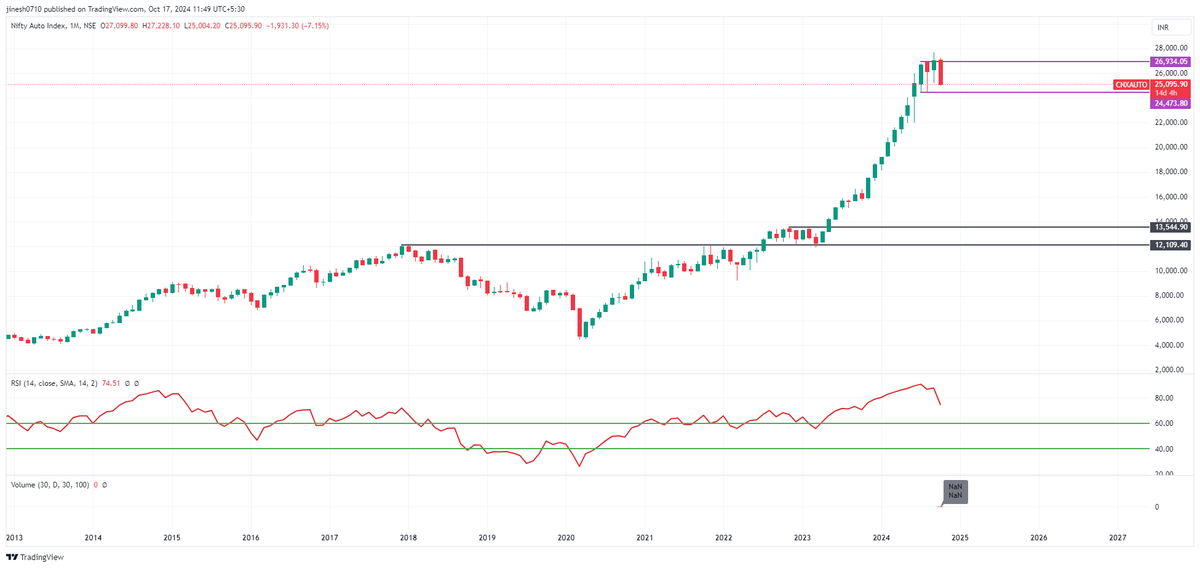Click the 40.00 RSI axis tick
The width and height of the screenshot is (1200, 568).
pyautogui.click(x=1163, y=449)
